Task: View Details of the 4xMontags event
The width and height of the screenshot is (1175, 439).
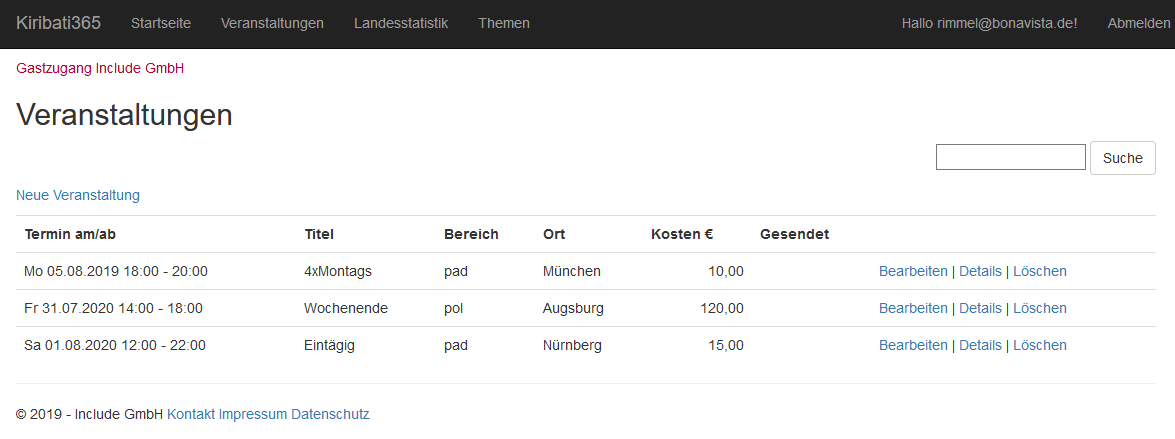Action: [980, 271]
